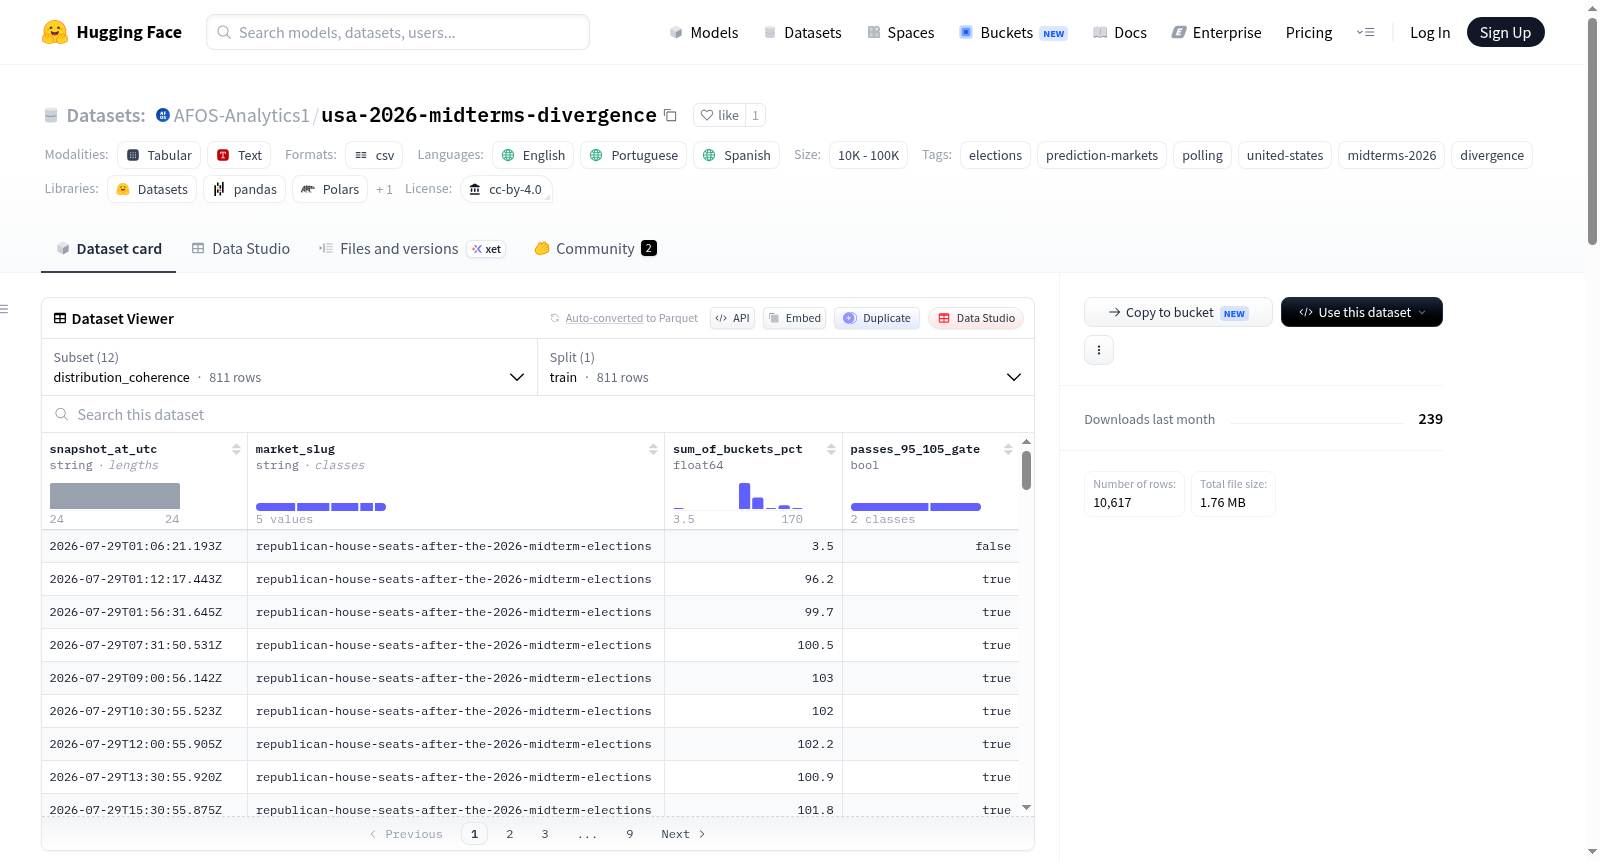The image size is (1600, 861).
Task: Click the 10K - 100K size tag
Action: pyautogui.click(x=868, y=155)
